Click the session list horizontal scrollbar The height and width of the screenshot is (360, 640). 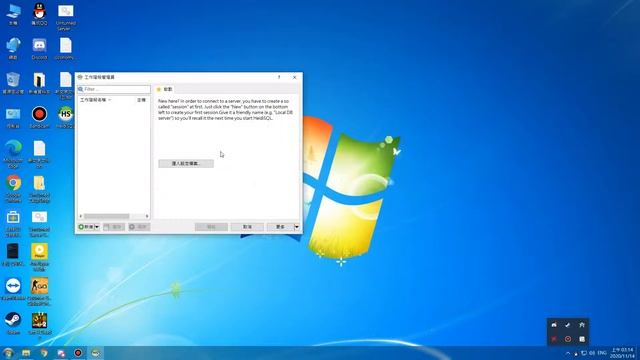(114, 216)
